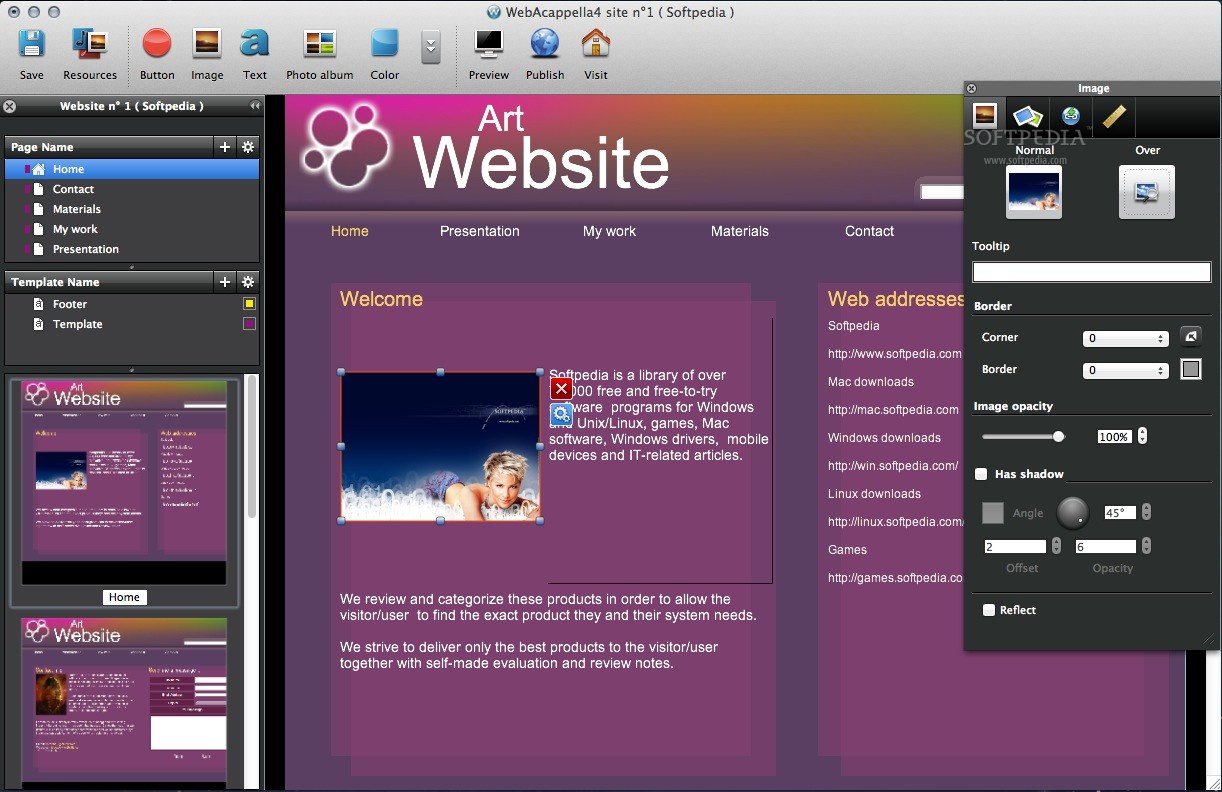This screenshot has height=792, width=1222.
Task: Select the Template item in template list
Action: [132, 324]
